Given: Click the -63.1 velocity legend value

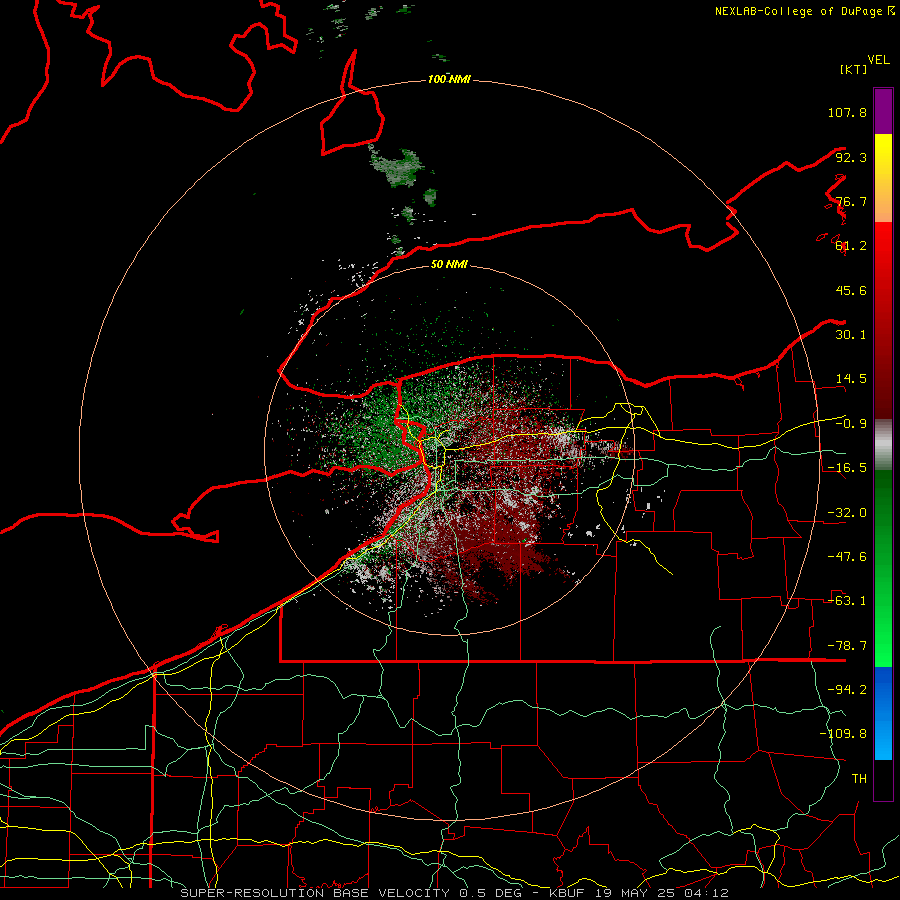Looking at the screenshot, I should coord(847,601).
